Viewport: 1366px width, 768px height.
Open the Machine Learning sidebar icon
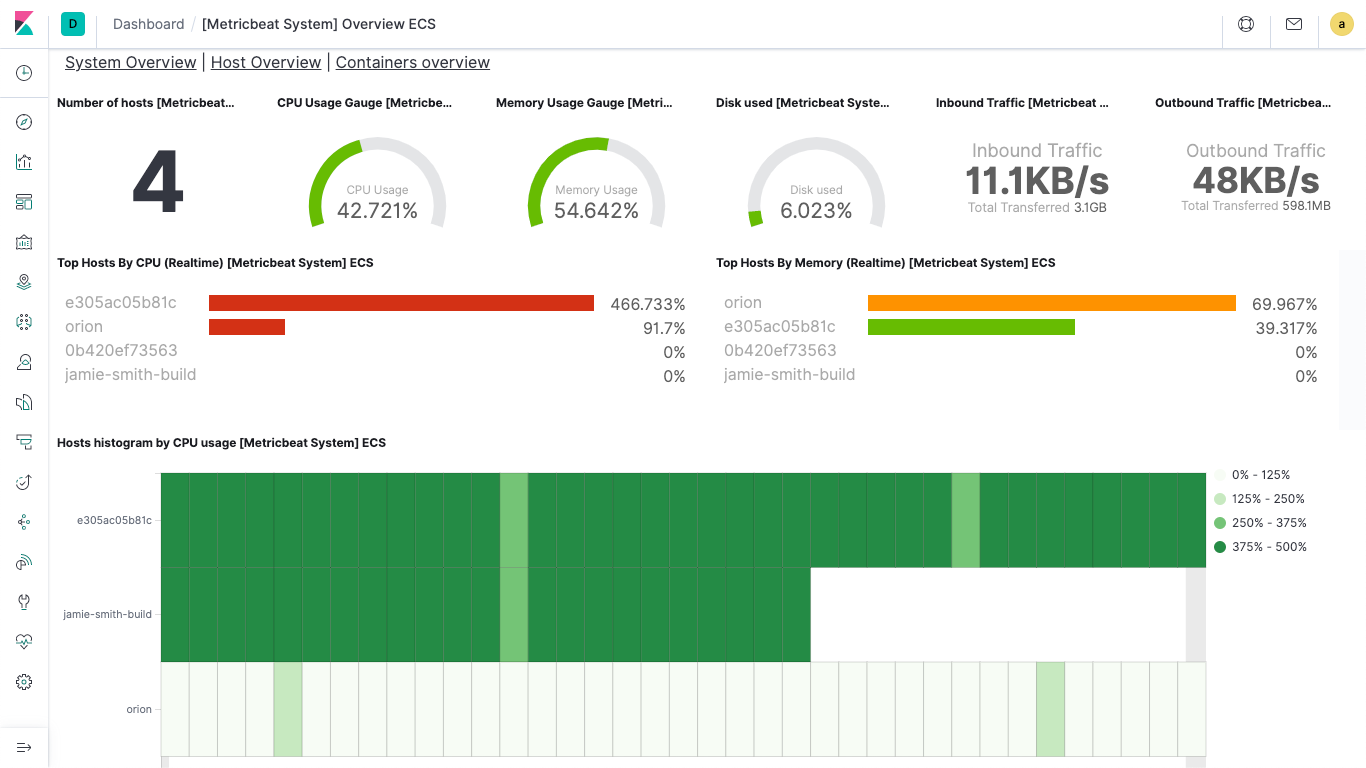tap(24, 322)
